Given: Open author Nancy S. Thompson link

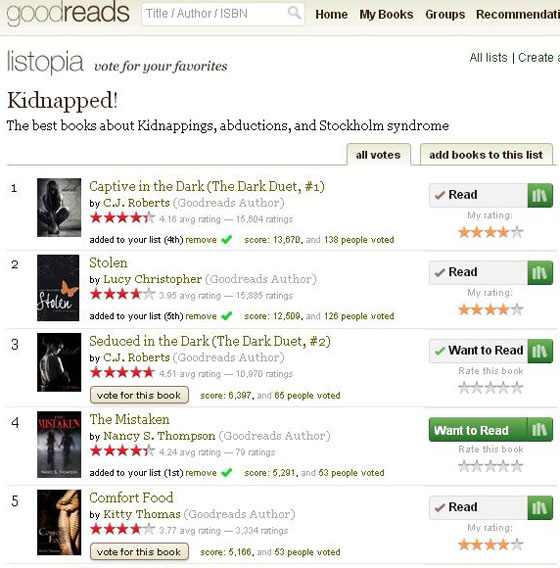Looking at the screenshot, I should click(x=159, y=436).
